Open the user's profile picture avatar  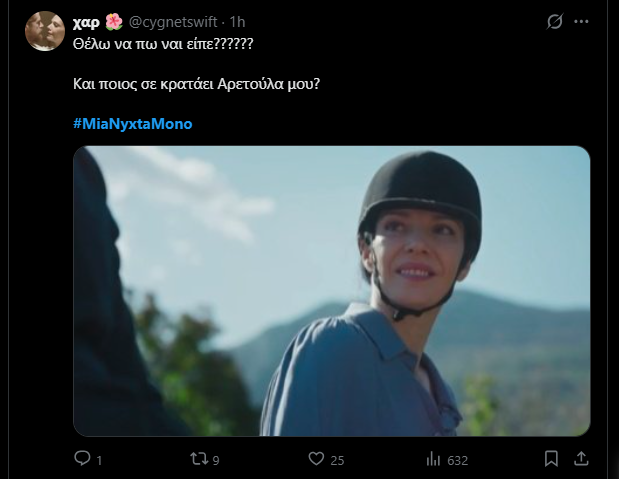[45, 31]
